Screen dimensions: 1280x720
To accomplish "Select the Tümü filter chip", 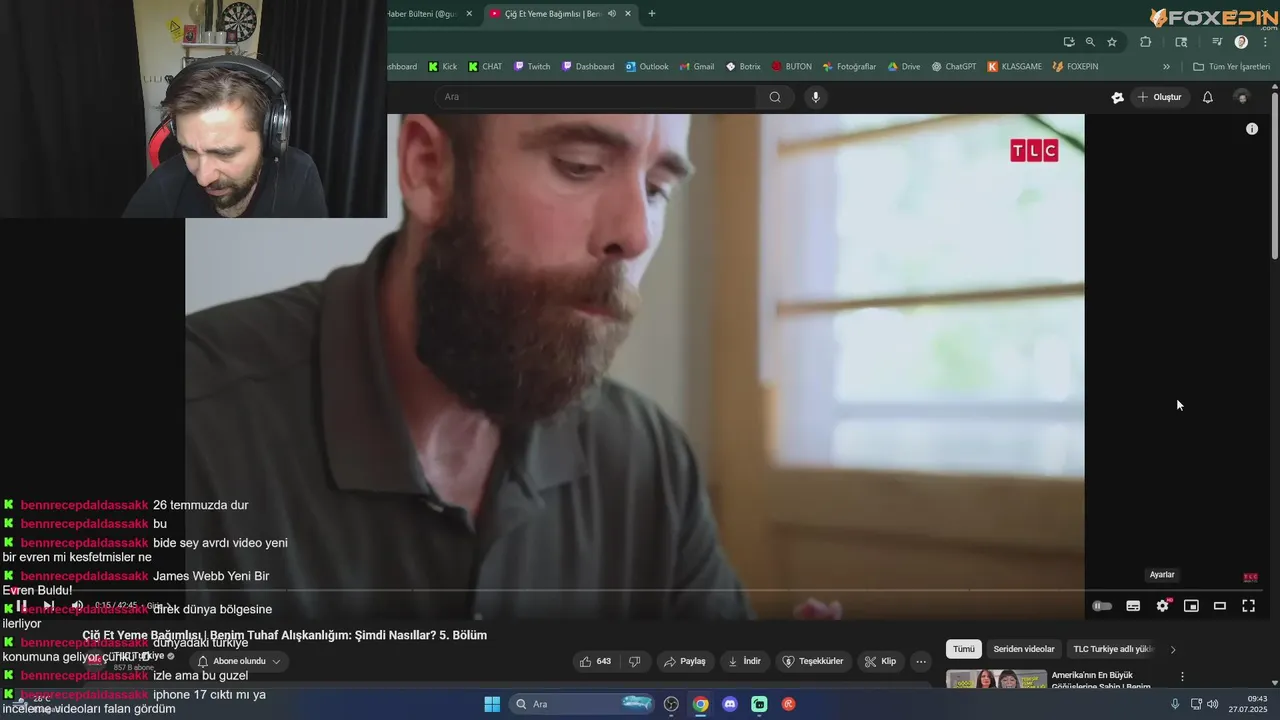I will pyautogui.click(x=964, y=649).
